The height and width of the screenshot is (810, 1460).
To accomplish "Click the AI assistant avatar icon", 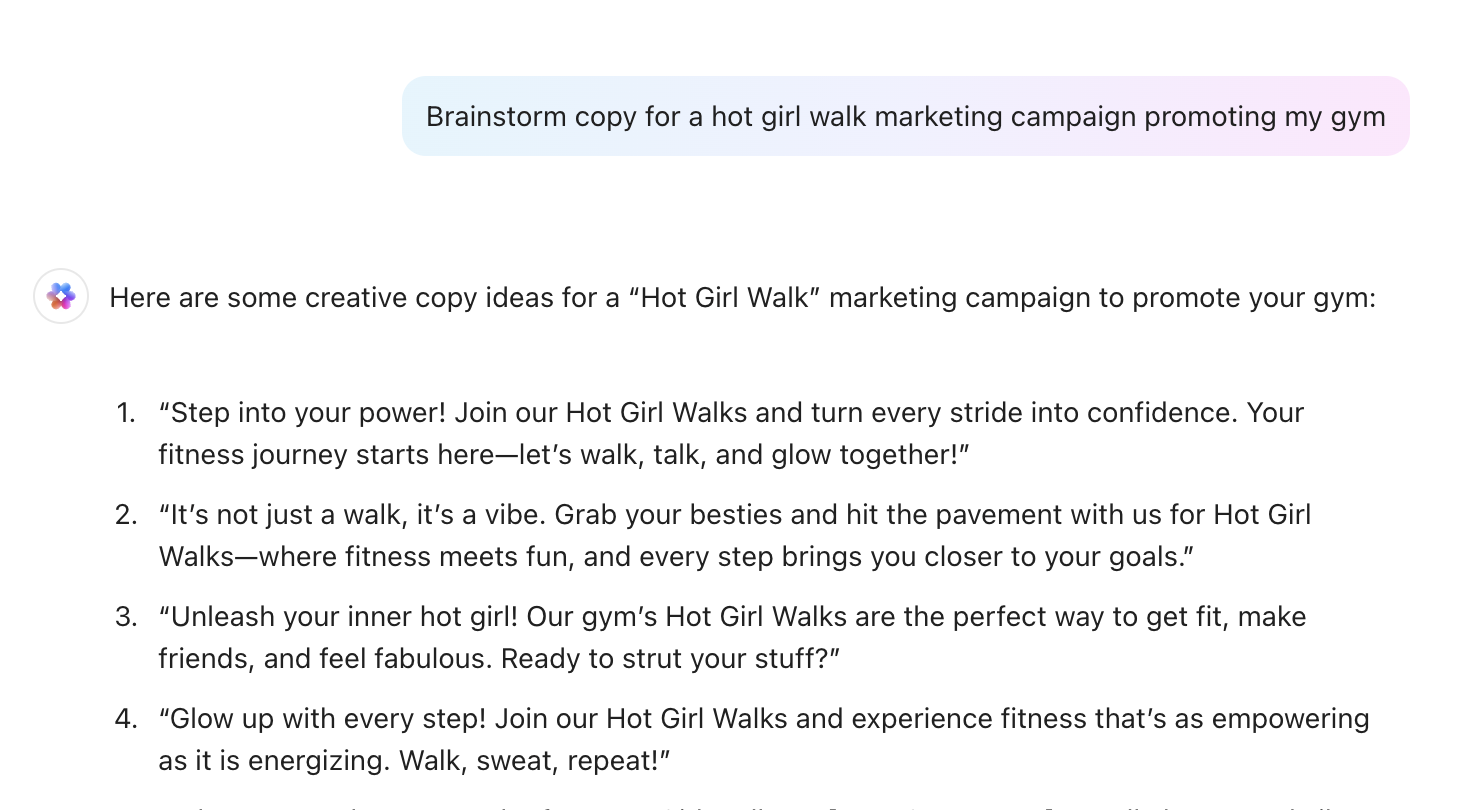I will point(61,296).
